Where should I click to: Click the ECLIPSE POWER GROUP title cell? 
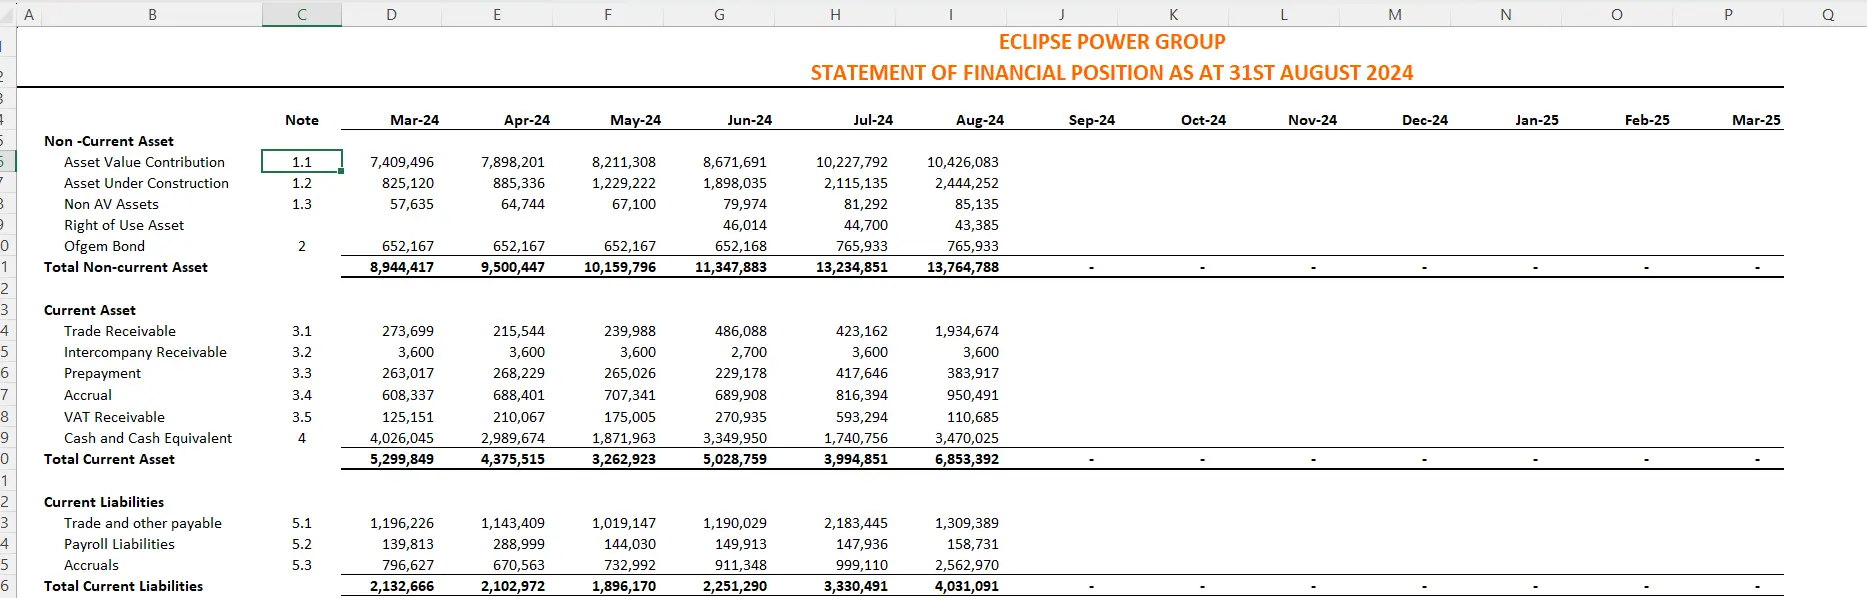(x=1112, y=42)
